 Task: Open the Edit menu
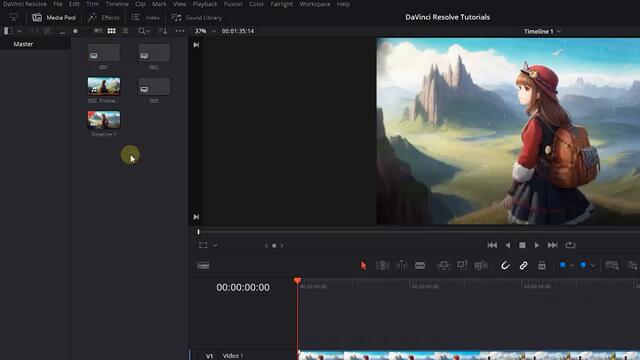(74, 4)
